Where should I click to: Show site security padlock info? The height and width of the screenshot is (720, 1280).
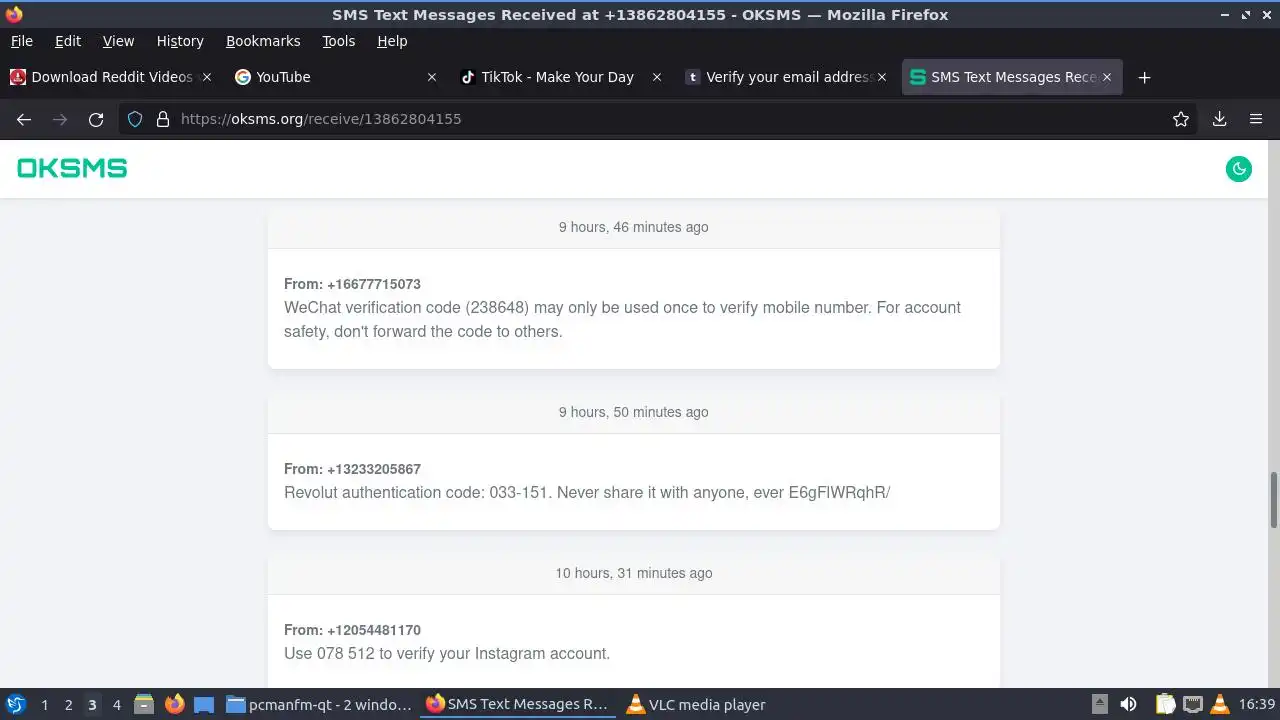pyautogui.click(x=163, y=119)
